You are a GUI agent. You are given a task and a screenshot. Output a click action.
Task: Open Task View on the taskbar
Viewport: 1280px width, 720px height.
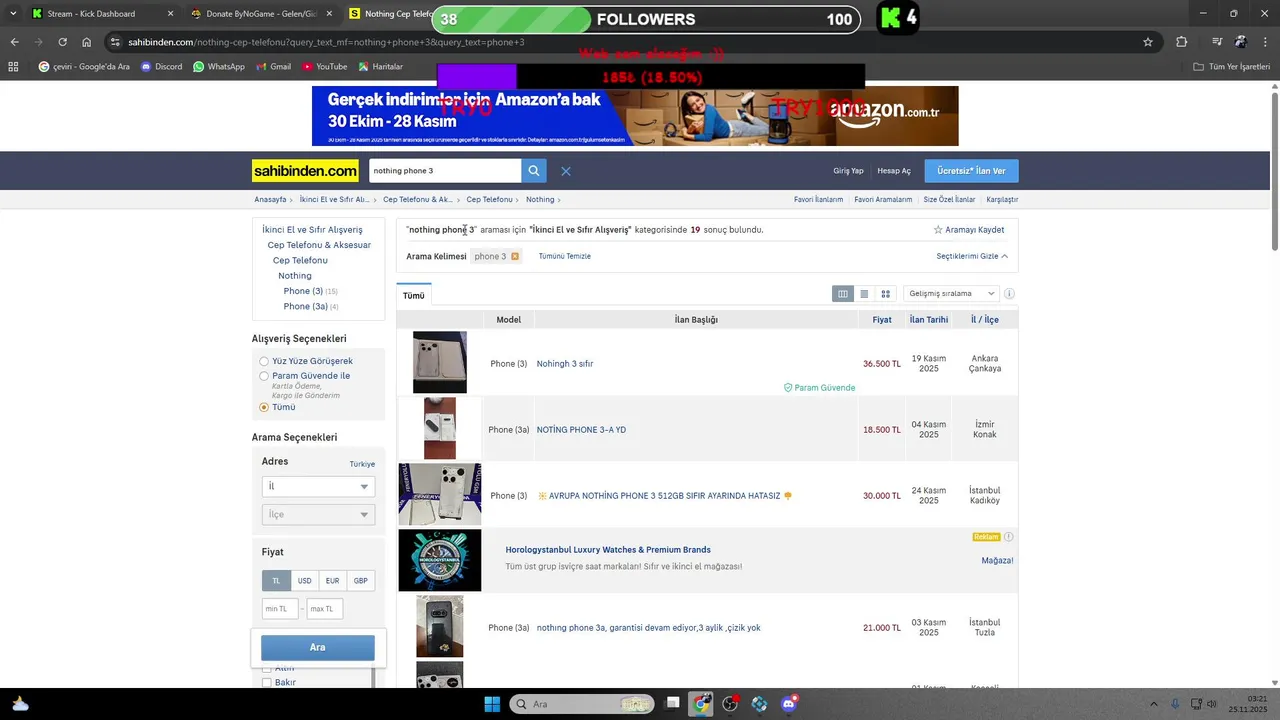click(673, 704)
